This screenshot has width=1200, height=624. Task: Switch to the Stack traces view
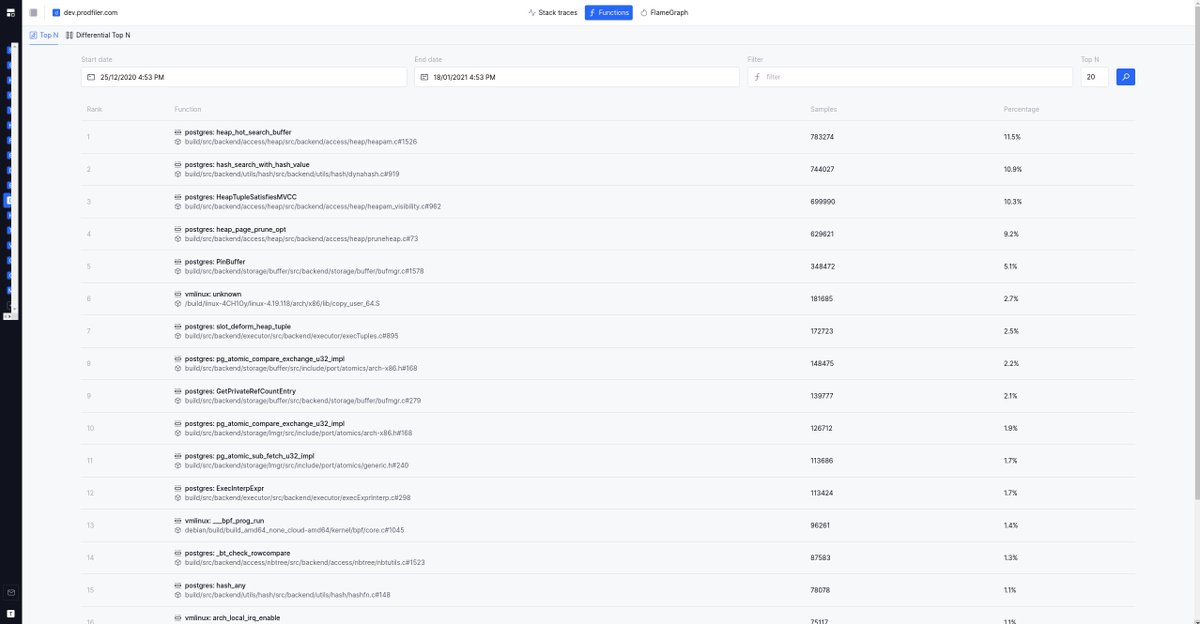[x=552, y=13]
